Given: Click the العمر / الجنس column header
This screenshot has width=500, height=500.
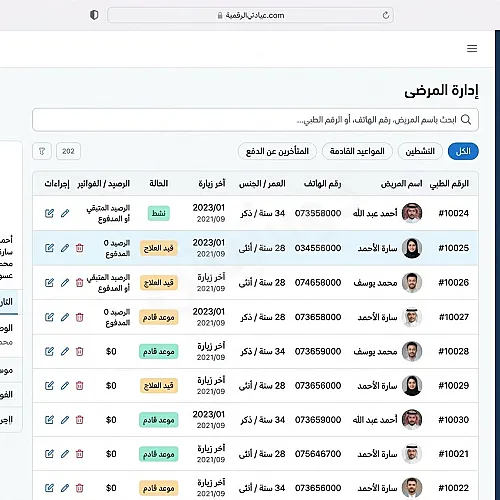Looking at the screenshot, I should [262, 184].
